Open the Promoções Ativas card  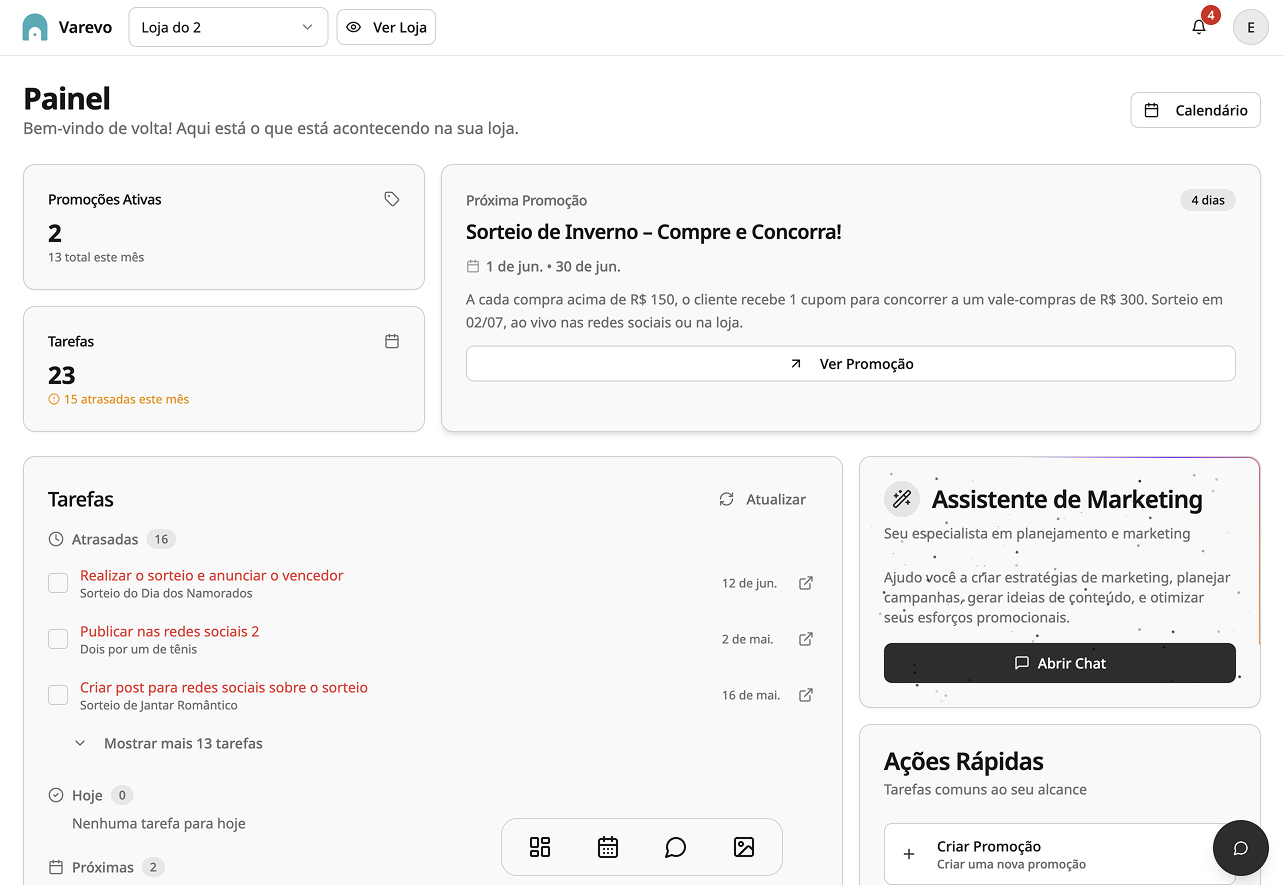[224, 227]
